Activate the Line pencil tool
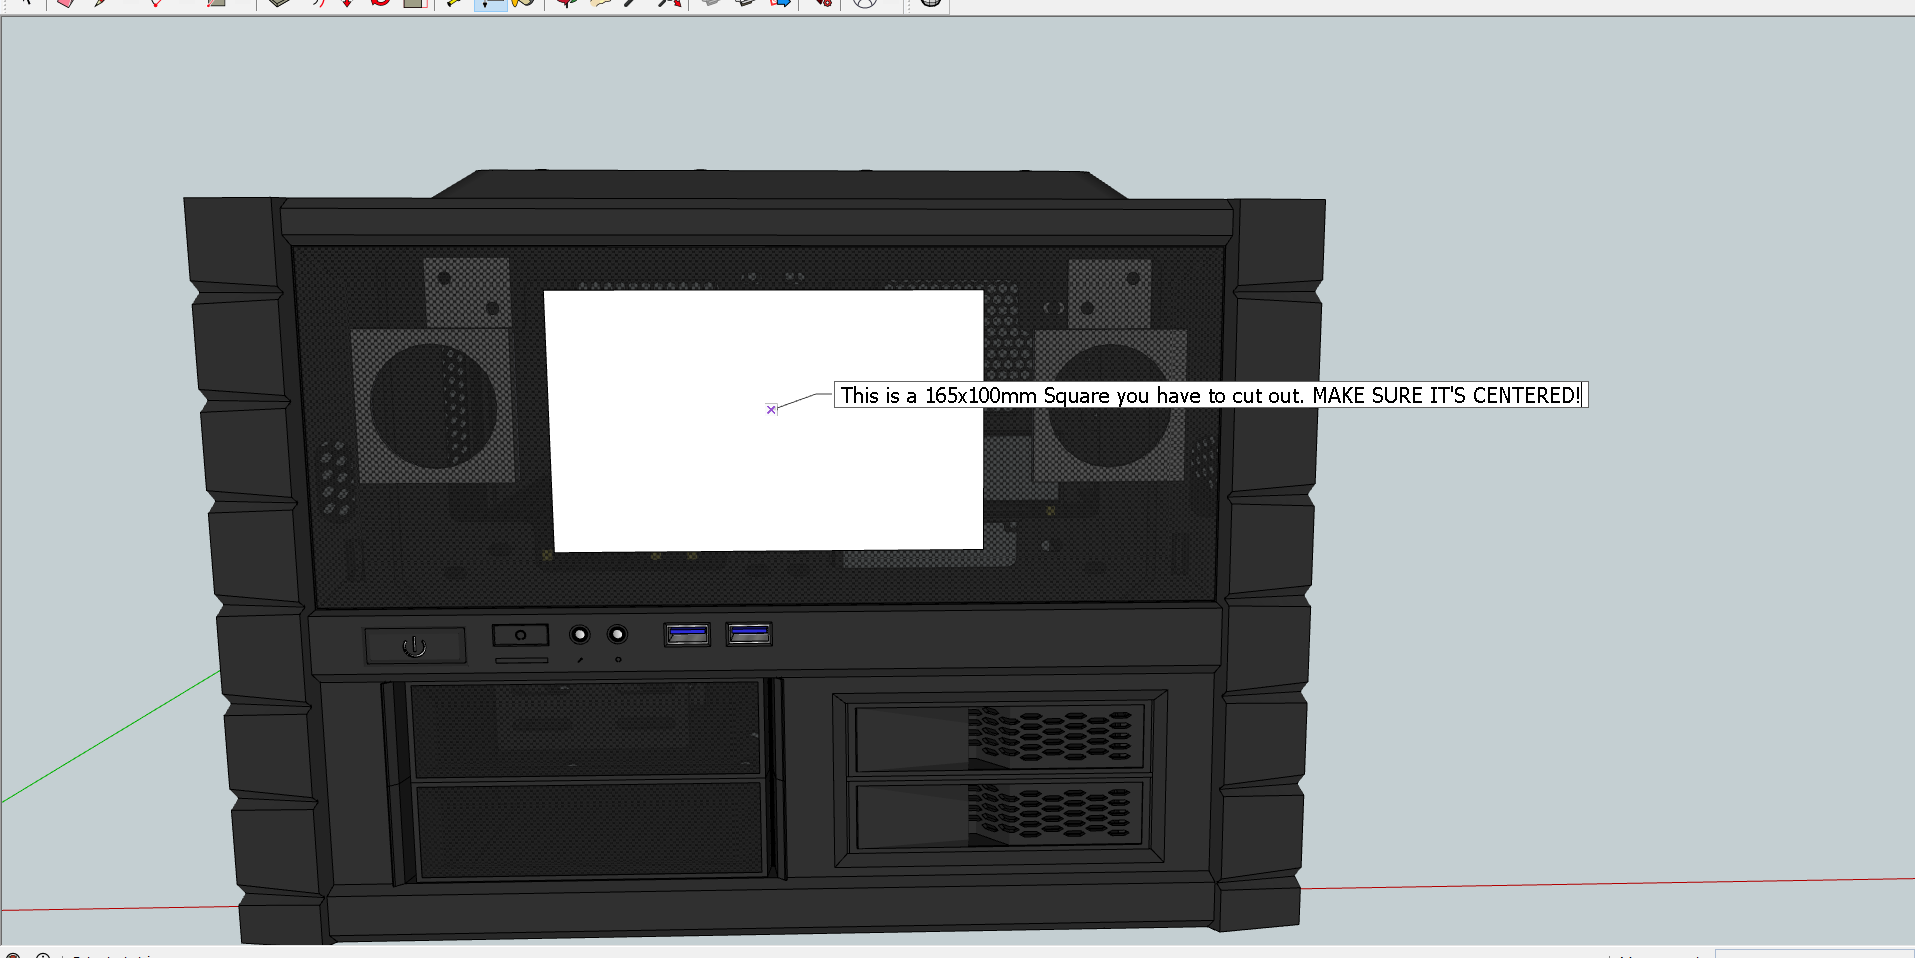The width and height of the screenshot is (1915, 958). click(99, 4)
